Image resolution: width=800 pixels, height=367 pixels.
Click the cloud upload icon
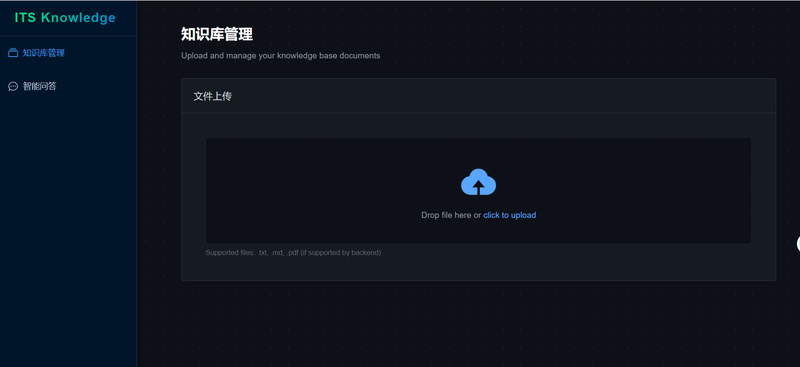pyautogui.click(x=479, y=182)
